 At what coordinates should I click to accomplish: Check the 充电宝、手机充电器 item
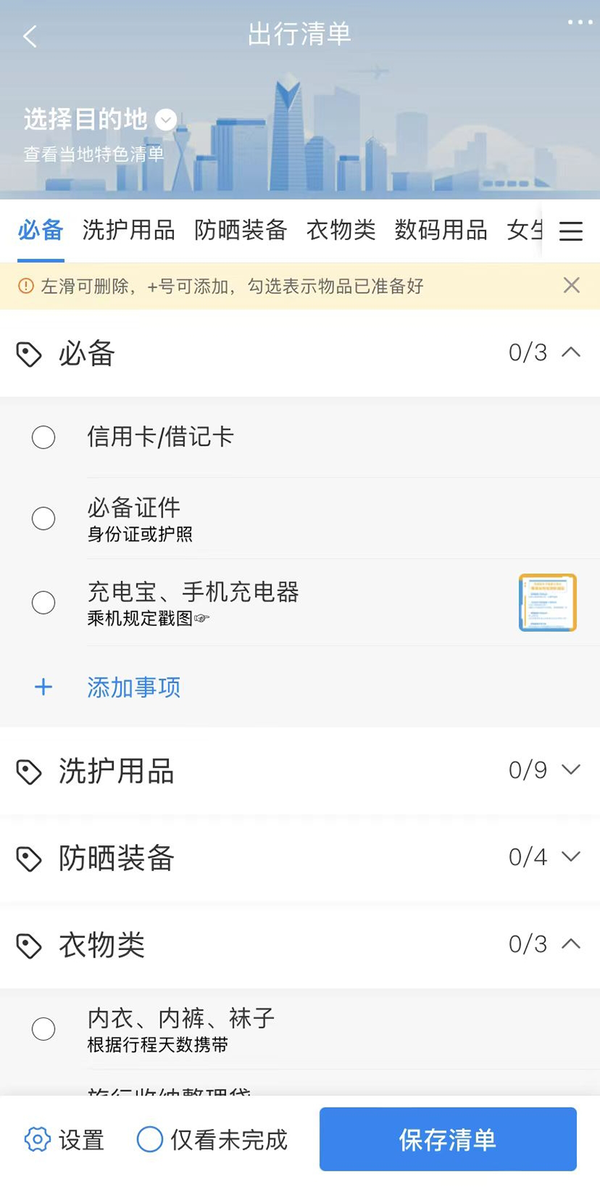pyautogui.click(x=43, y=602)
